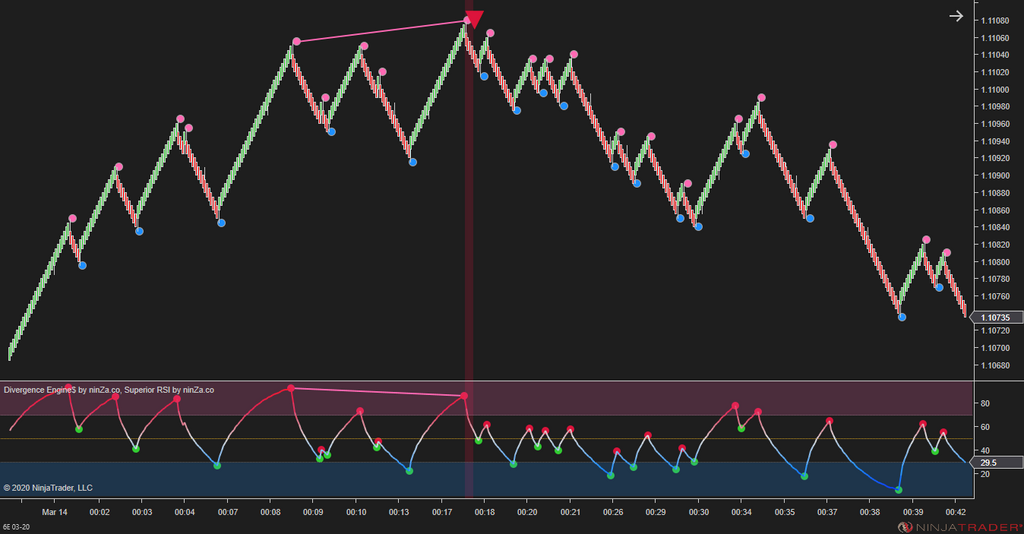Click the 00:39 time axis label

tap(913, 512)
